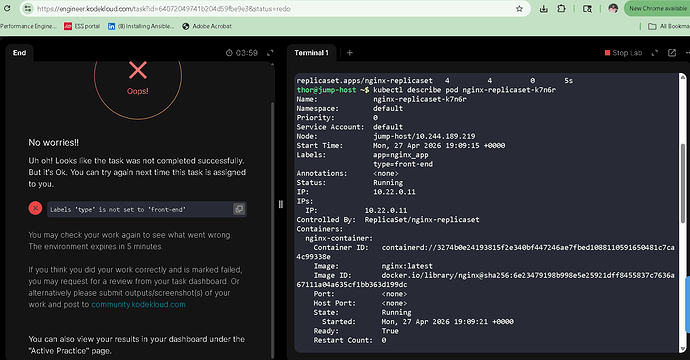Click the Stop Lab button
Screen dimensions: 690x360
(624, 53)
